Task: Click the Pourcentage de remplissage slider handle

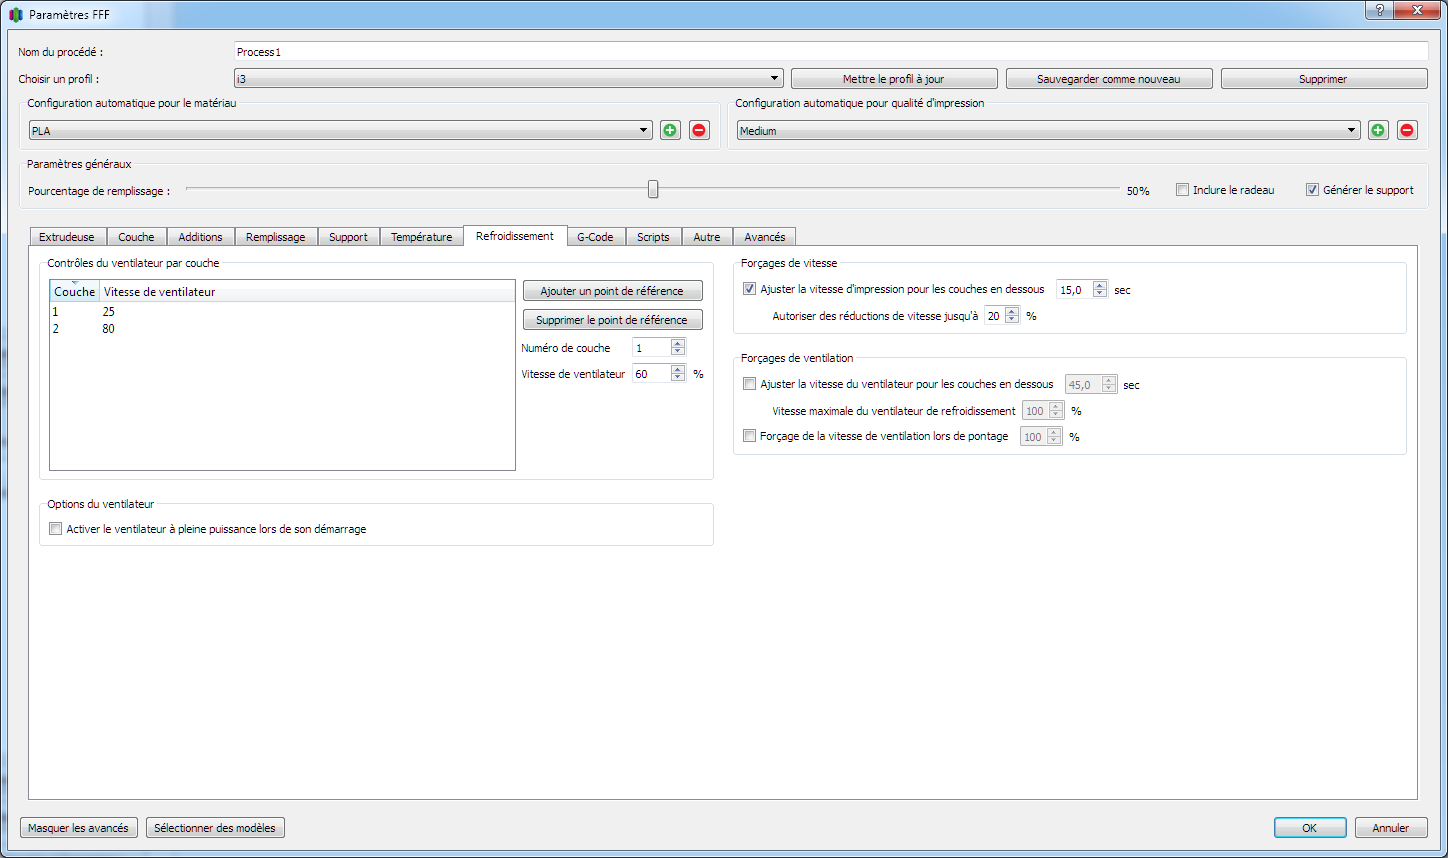Action: pyautogui.click(x=653, y=189)
